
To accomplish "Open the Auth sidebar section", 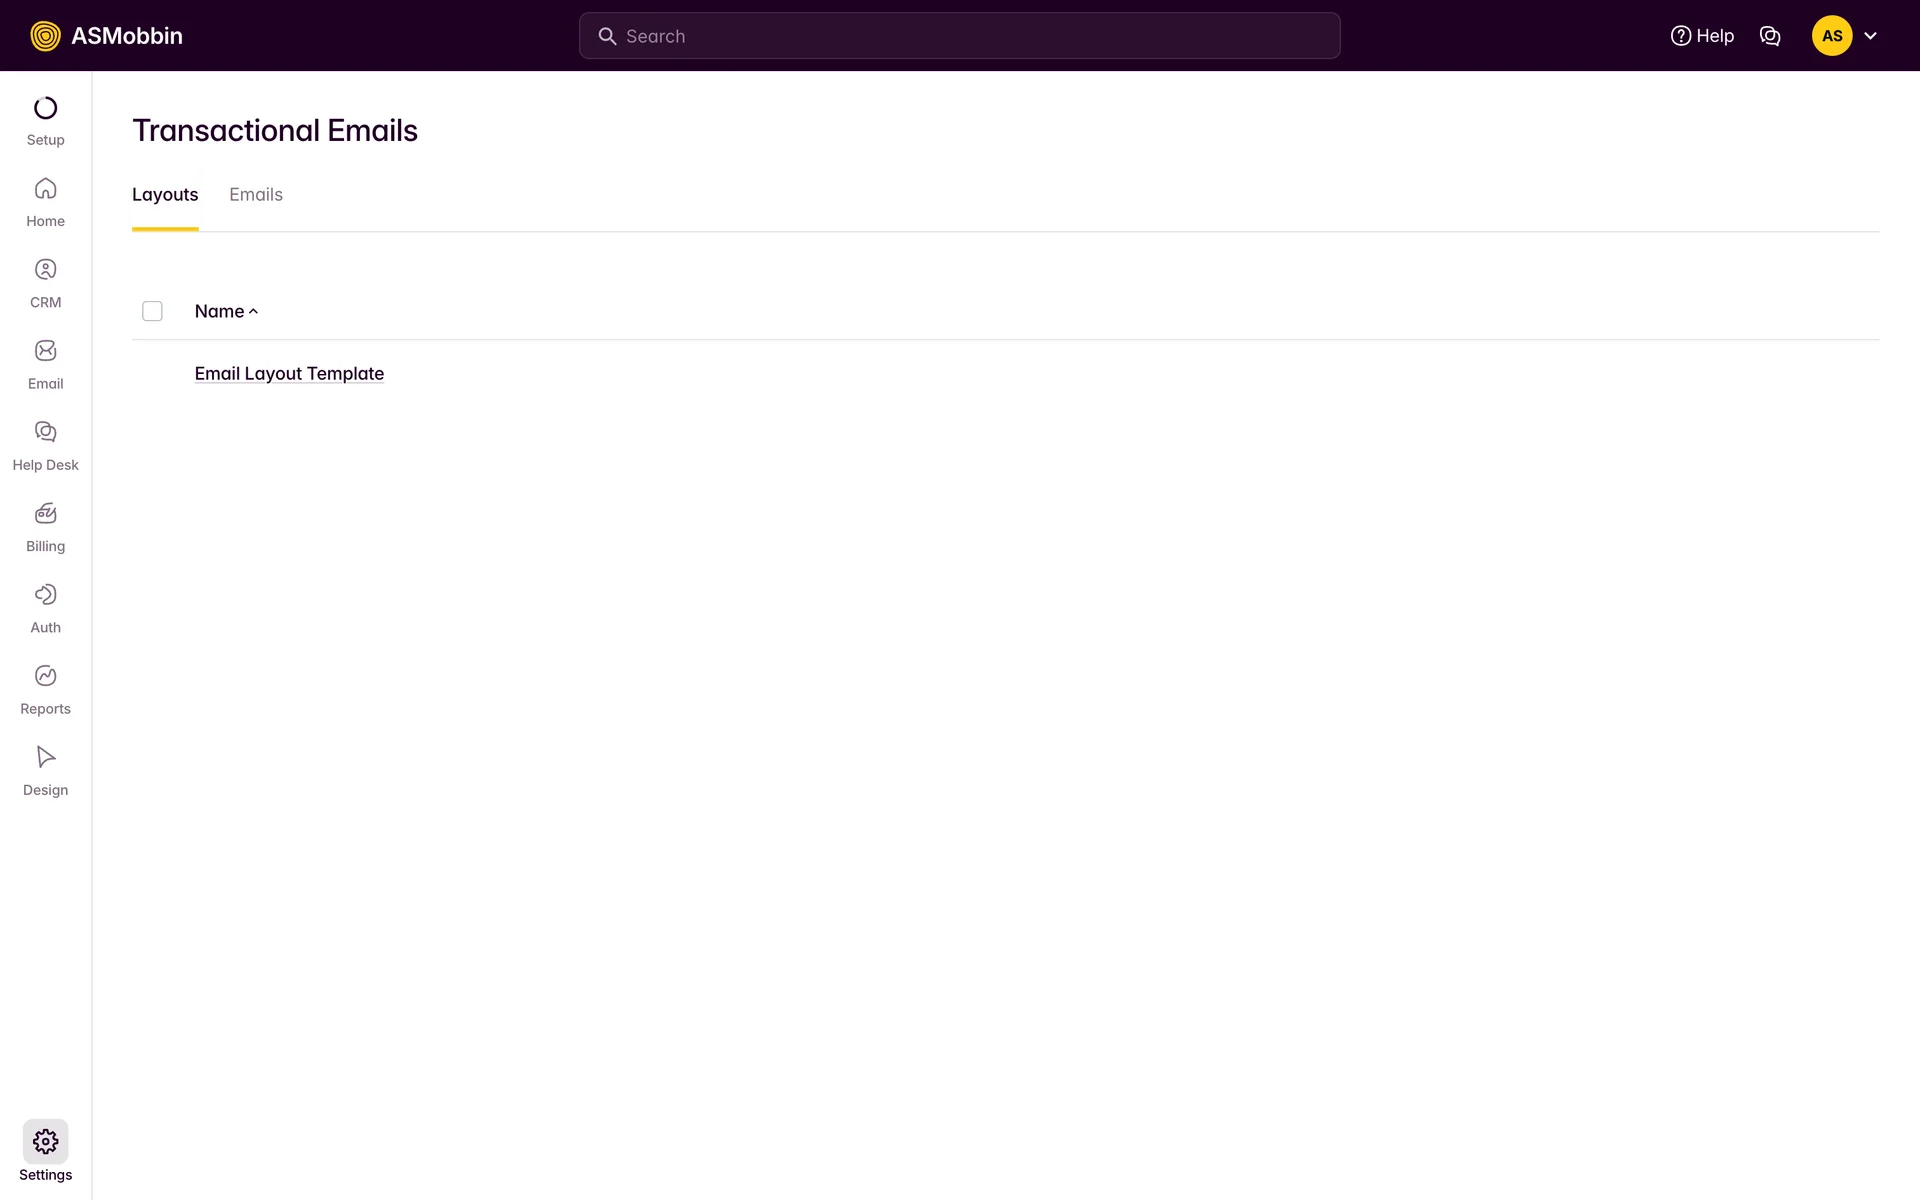I will tap(45, 608).
